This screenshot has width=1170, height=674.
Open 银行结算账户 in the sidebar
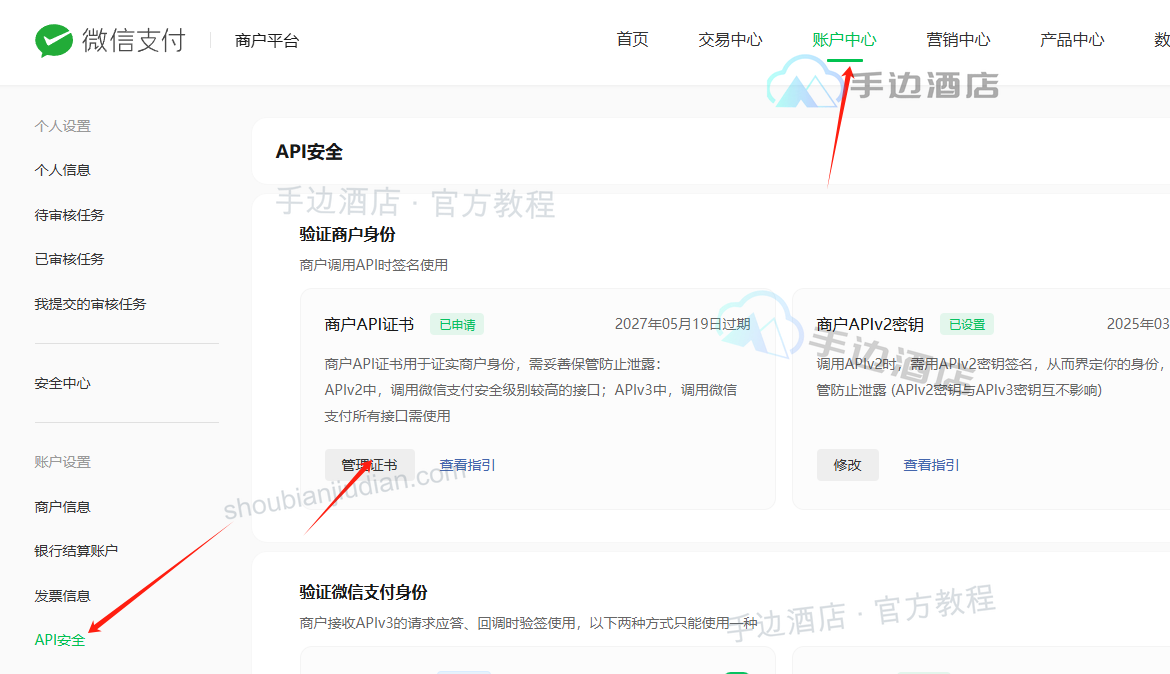coord(76,551)
